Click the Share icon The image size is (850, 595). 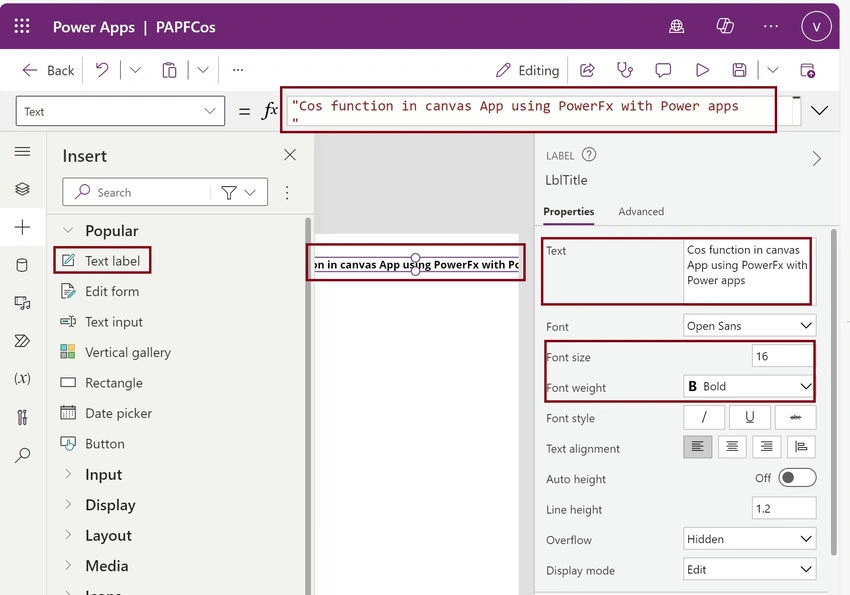point(587,70)
